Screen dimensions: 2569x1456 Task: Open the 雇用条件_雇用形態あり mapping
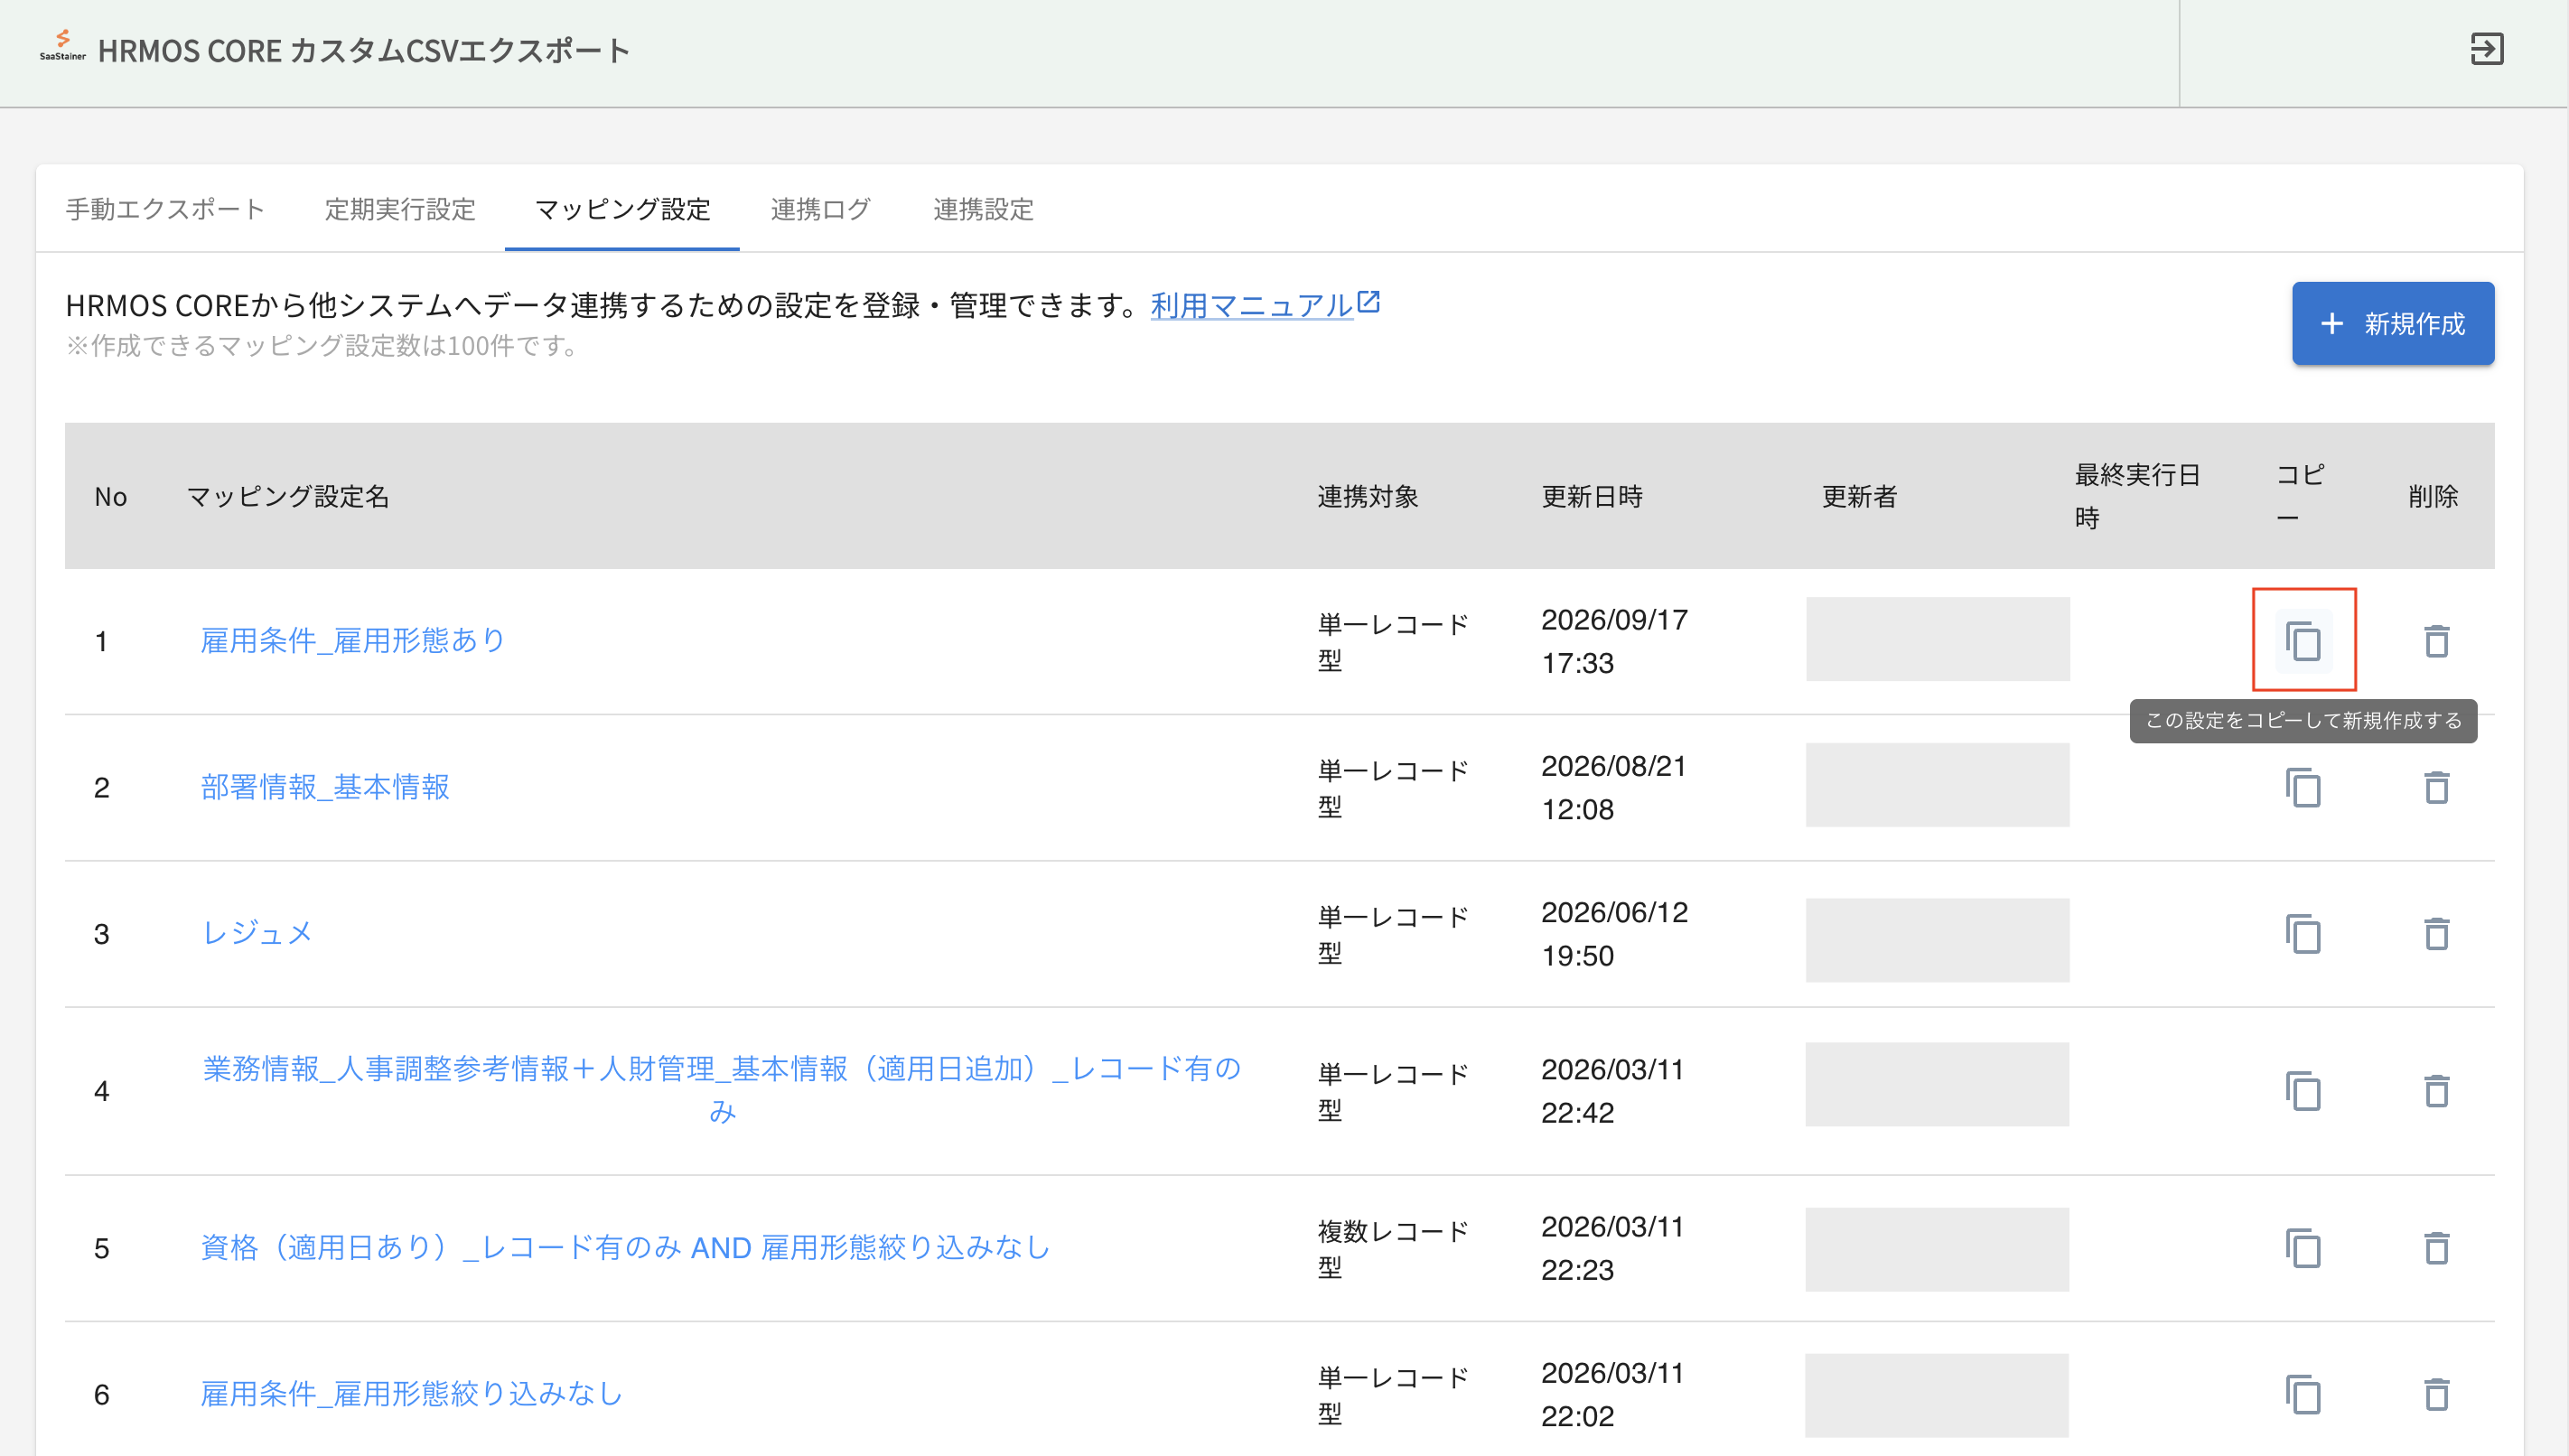(x=353, y=641)
